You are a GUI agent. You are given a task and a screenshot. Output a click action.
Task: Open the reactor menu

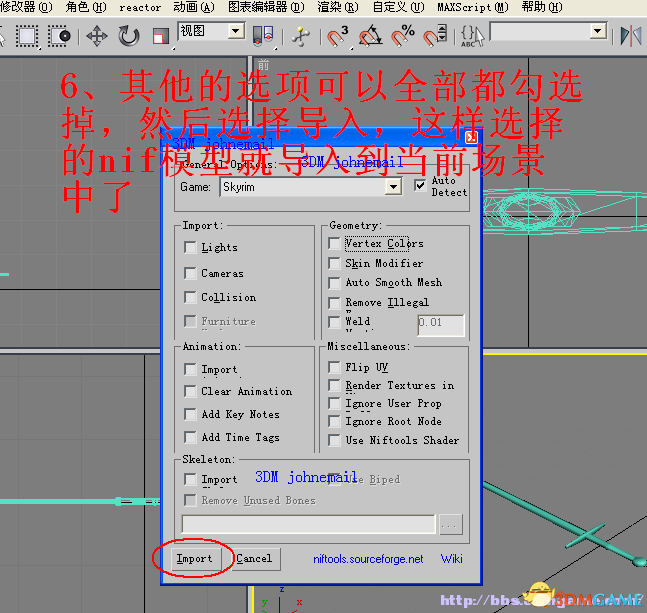tap(140, 7)
